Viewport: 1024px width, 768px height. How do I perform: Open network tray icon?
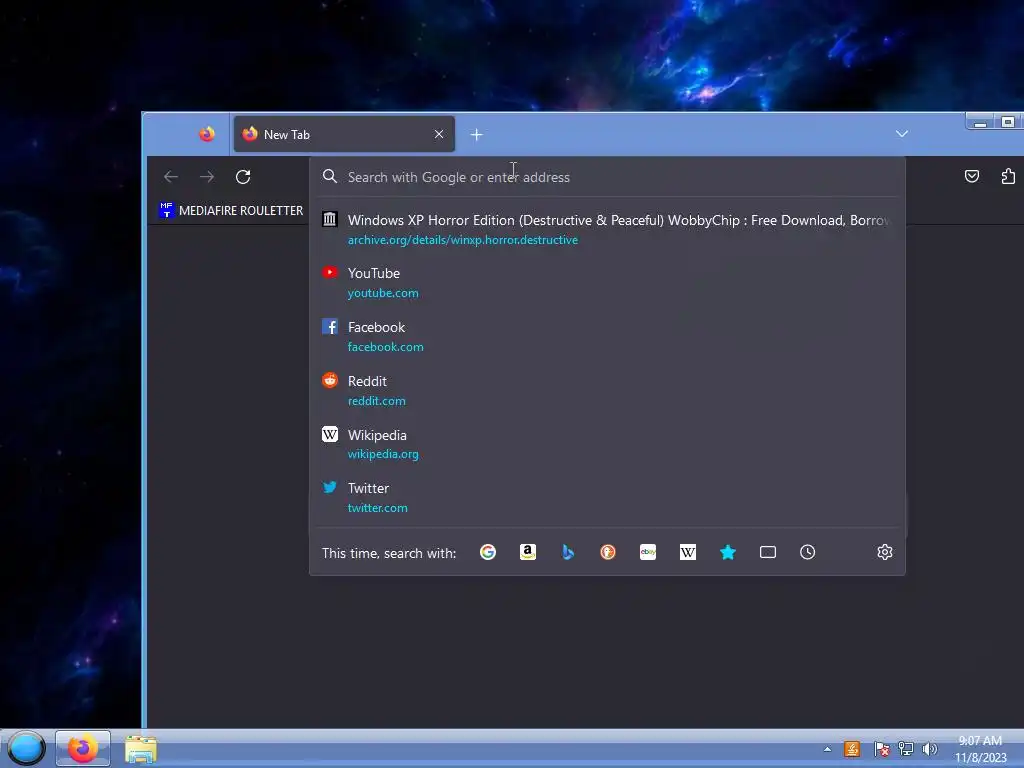pos(906,749)
